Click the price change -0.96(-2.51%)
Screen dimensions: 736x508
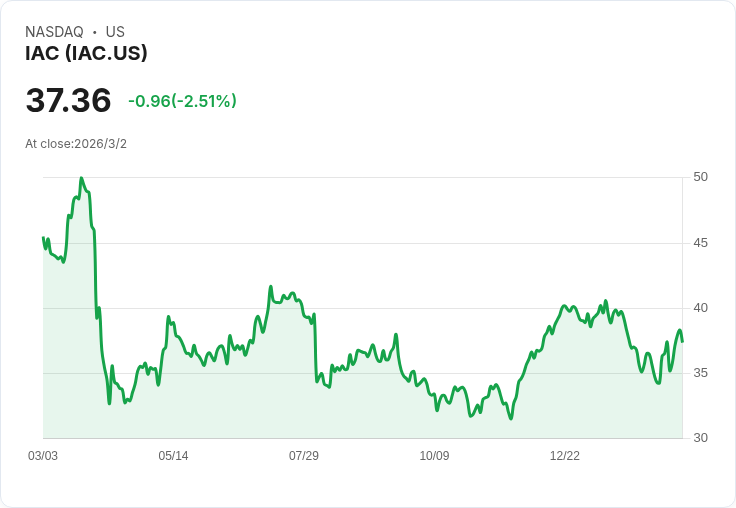182,101
